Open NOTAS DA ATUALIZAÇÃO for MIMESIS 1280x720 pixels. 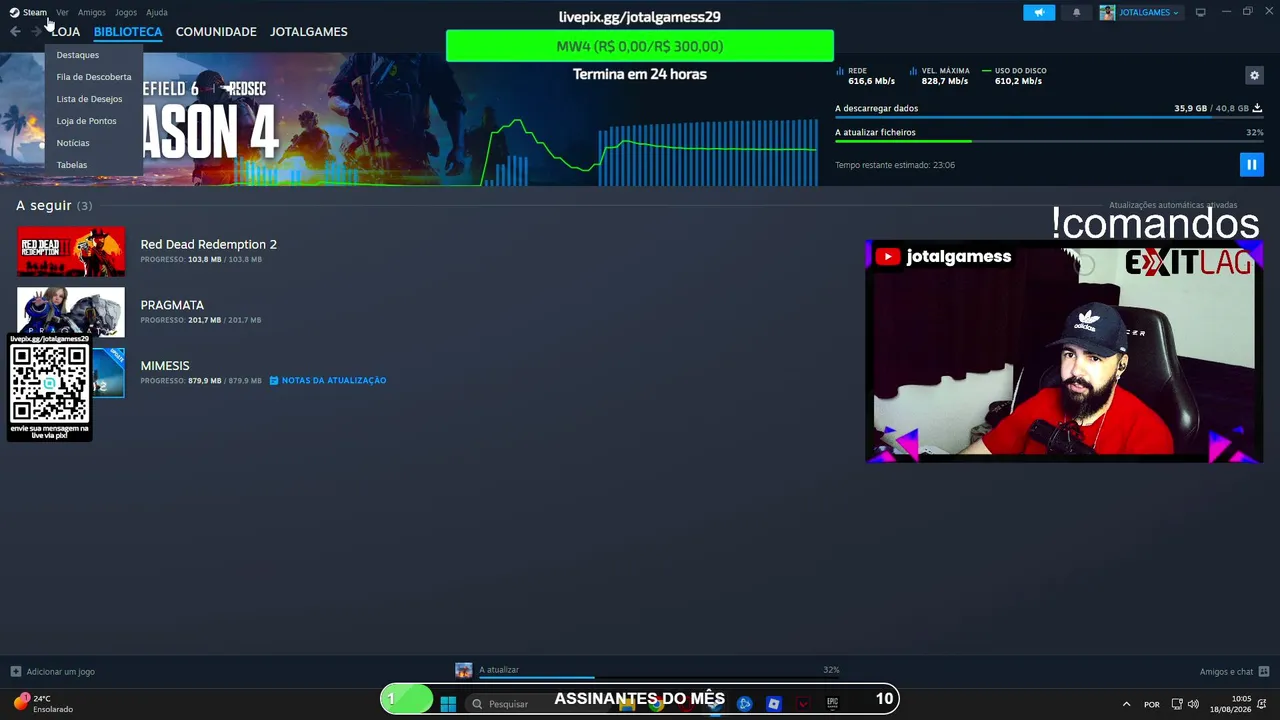[x=328, y=381]
